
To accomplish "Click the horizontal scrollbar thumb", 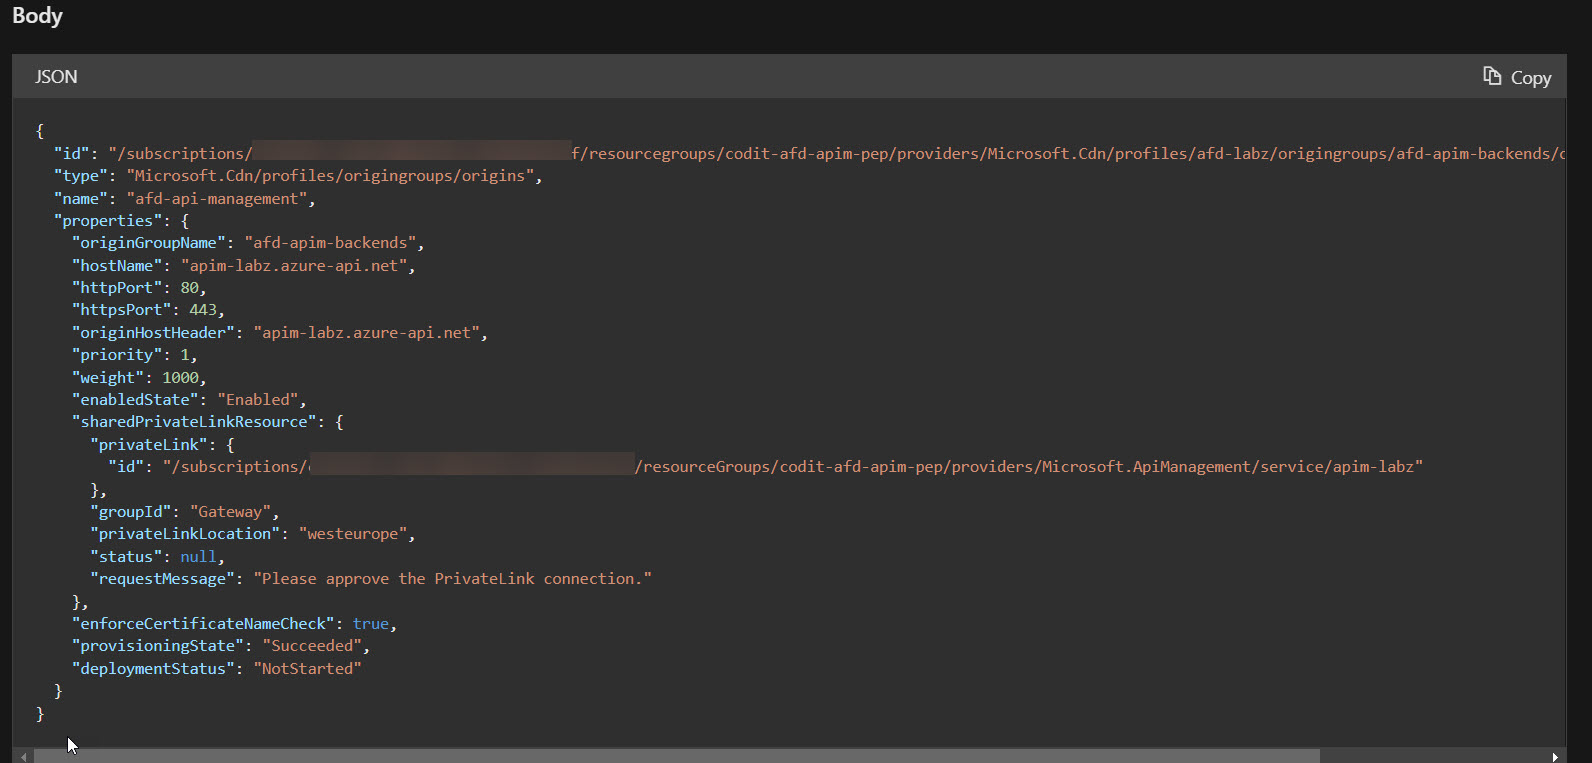I will [x=677, y=756].
